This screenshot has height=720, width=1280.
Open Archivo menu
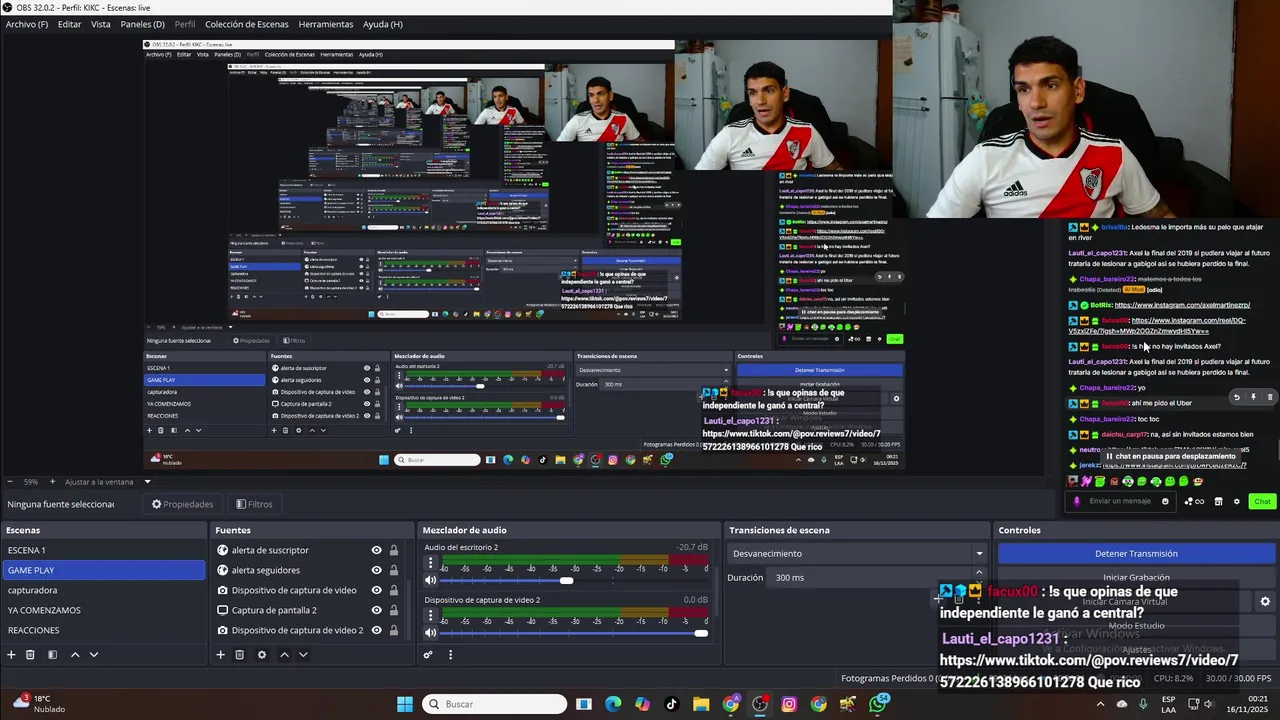click(x=27, y=24)
